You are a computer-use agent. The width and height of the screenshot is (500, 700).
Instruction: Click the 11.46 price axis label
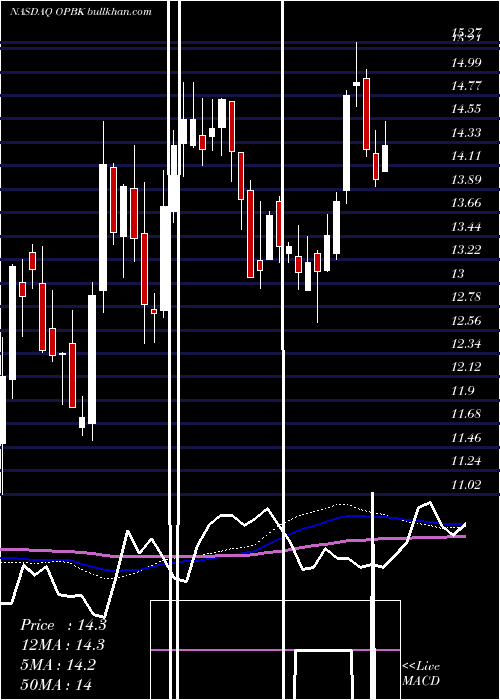pos(466,438)
